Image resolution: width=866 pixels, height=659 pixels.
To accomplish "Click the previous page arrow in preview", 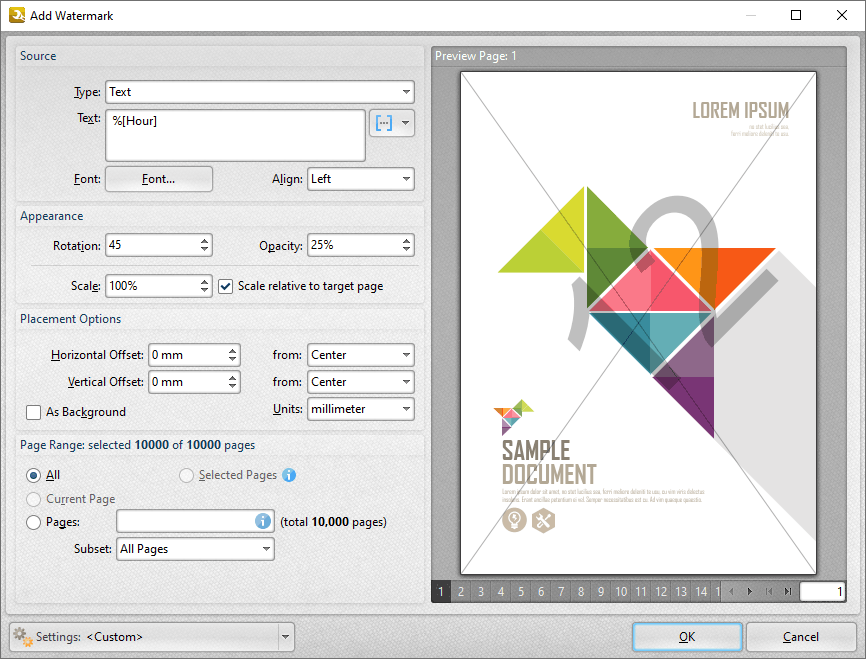I will pyautogui.click(x=731, y=592).
